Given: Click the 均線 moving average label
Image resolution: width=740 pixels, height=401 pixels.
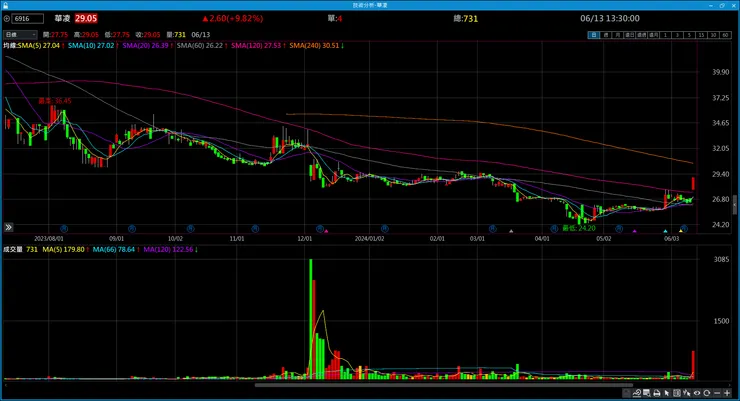Looking at the screenshot, I should [x=10, y=45].
